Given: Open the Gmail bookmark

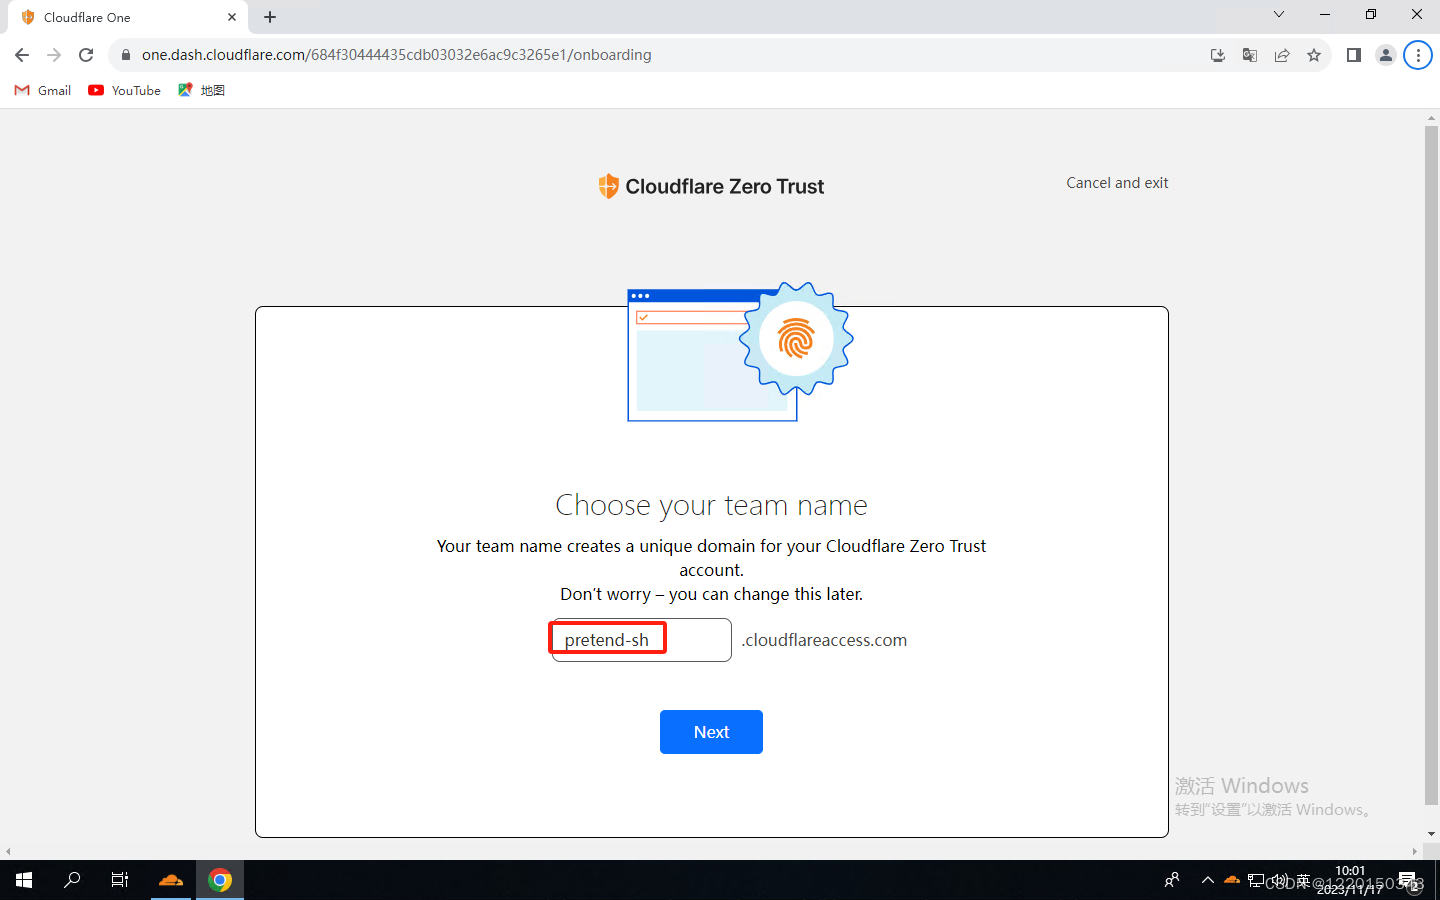Looking at the screenshot, I should point(43,90).
